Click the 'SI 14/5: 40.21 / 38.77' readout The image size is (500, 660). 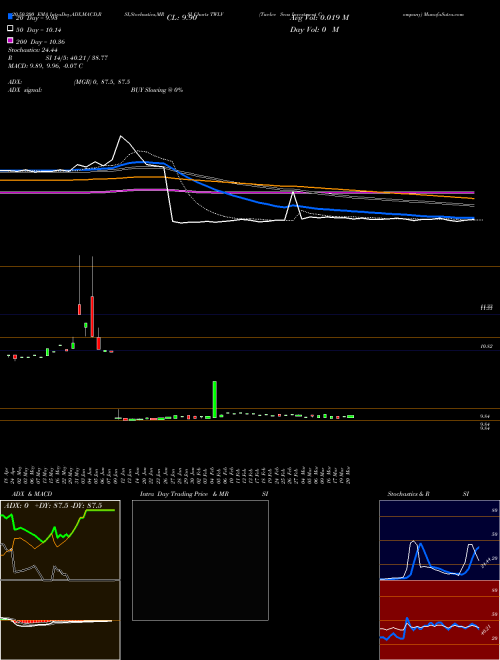[77, 58]
